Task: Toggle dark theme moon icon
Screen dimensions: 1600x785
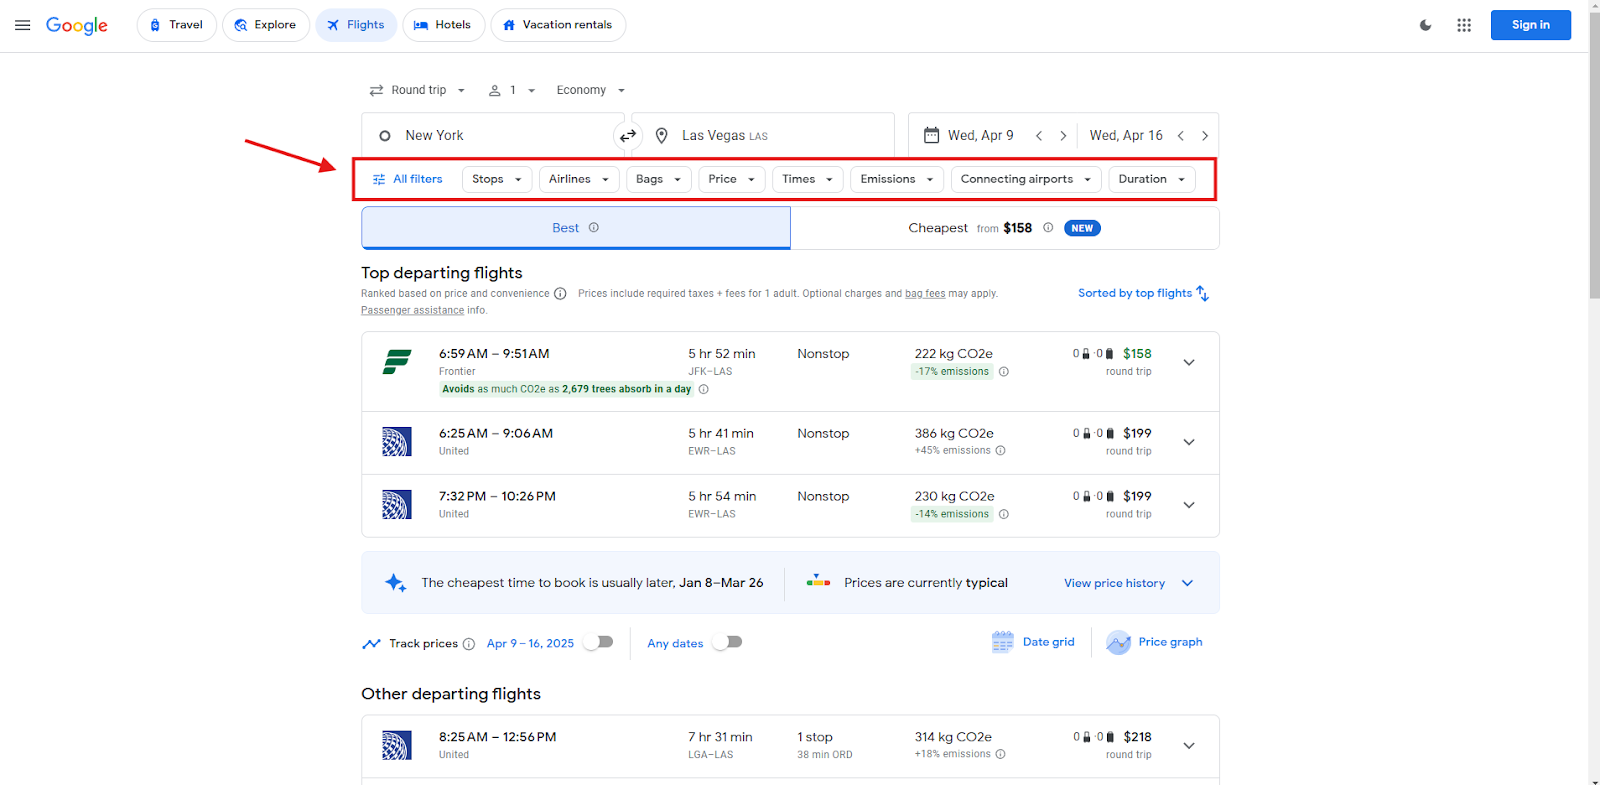Action: [x=1425, y=25]
